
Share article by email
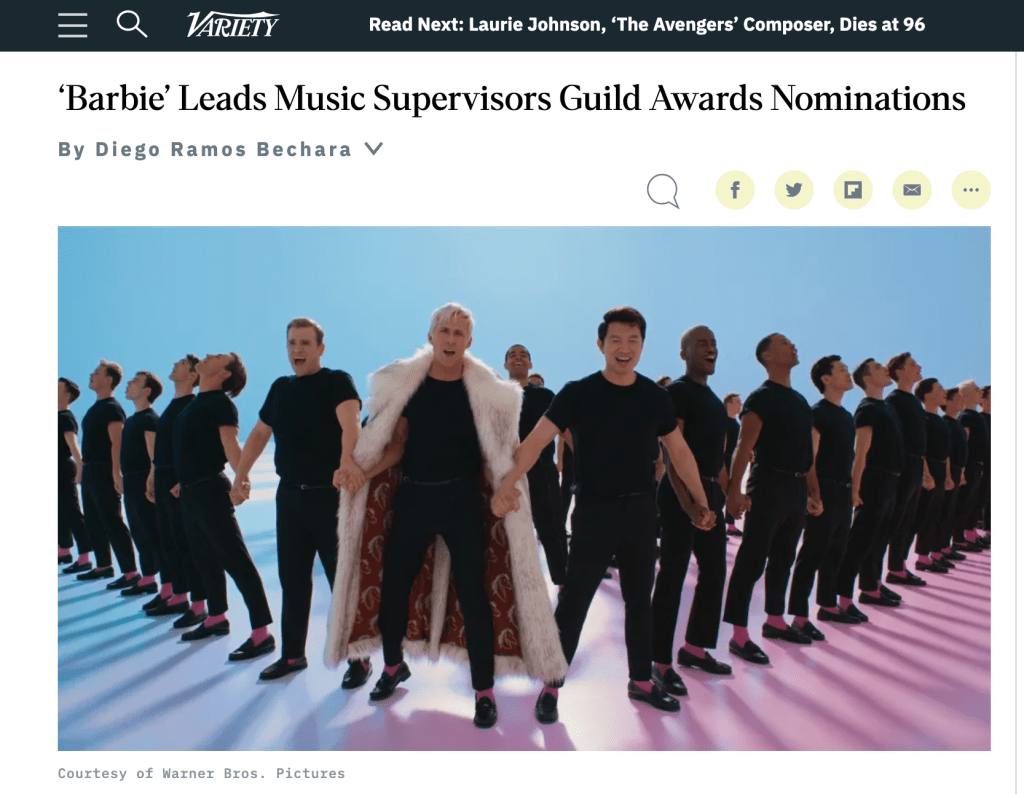coord(912,190)
